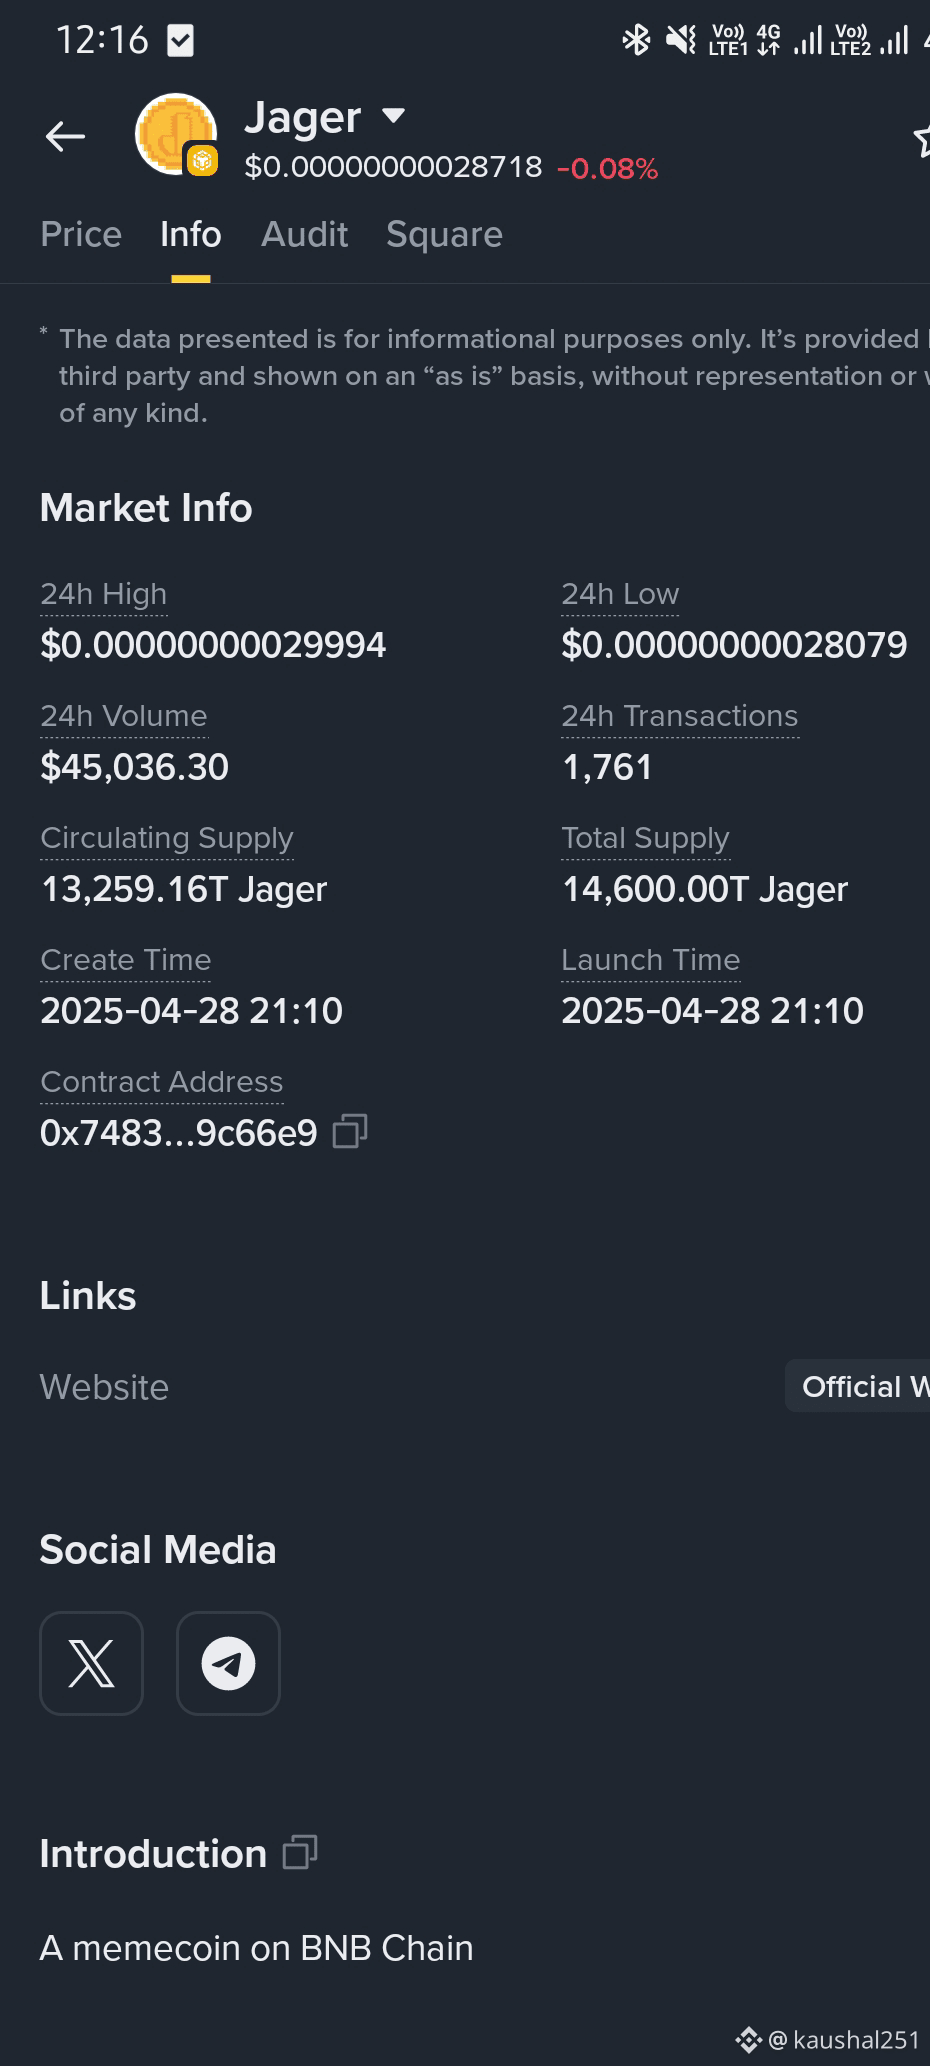Expand the Jager token dropdown arrow
The width and height of the screenshot is (930, 2066).
click(394, 115)
